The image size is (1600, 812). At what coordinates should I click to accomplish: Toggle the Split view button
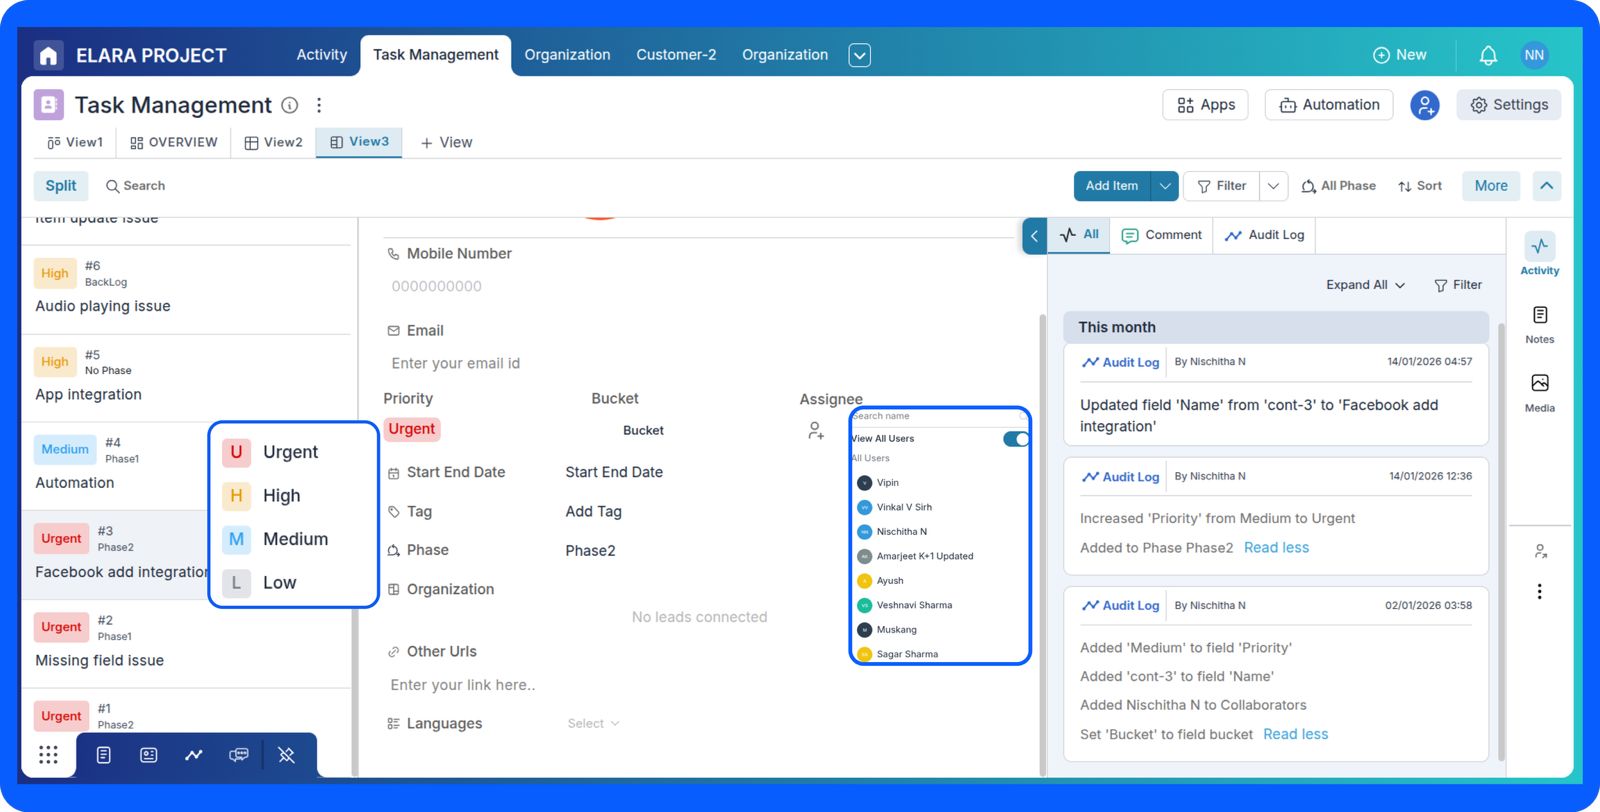[61, 186]
